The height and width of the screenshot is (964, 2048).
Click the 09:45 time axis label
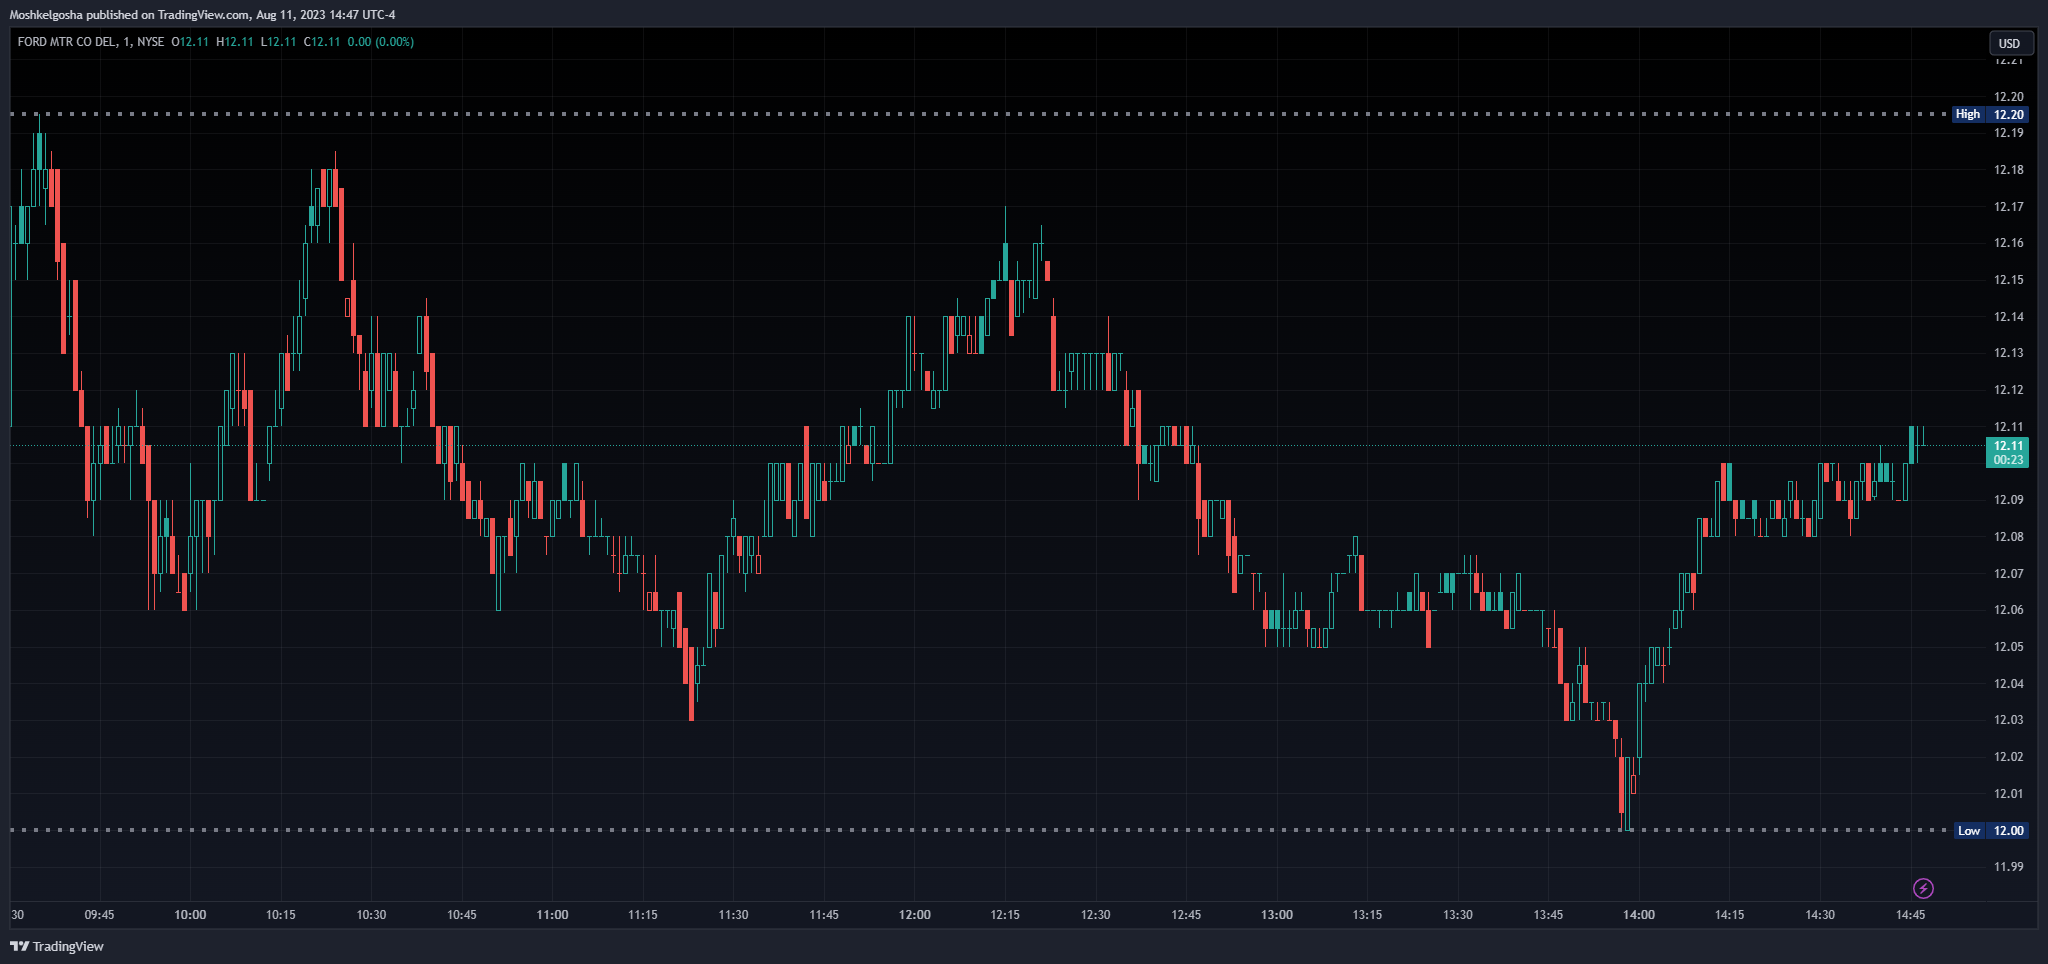pos(99,915)
